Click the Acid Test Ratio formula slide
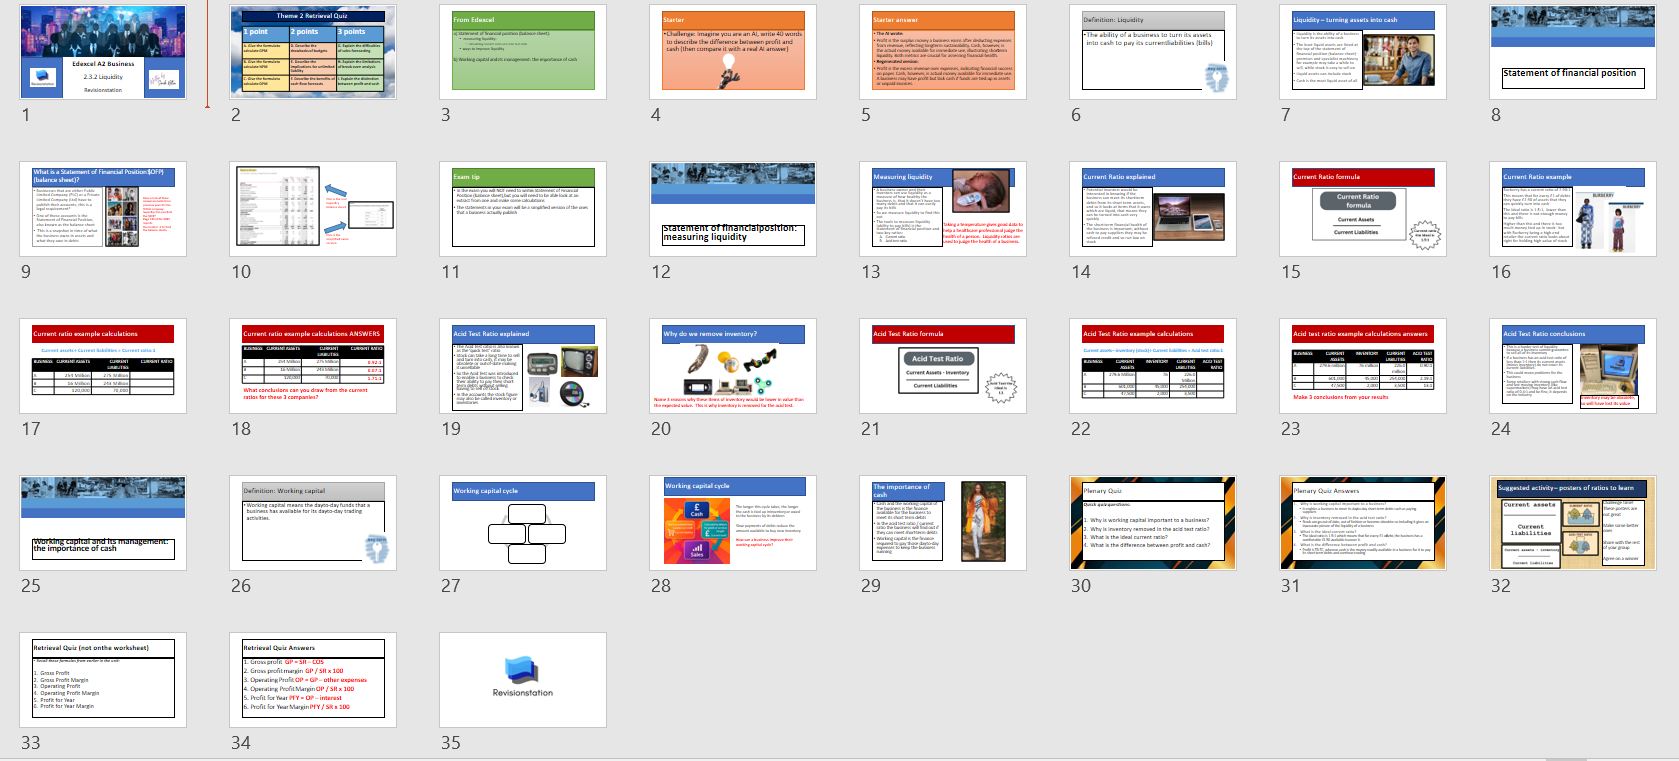This screenshot has width=1679, height=761. point(943,366)
